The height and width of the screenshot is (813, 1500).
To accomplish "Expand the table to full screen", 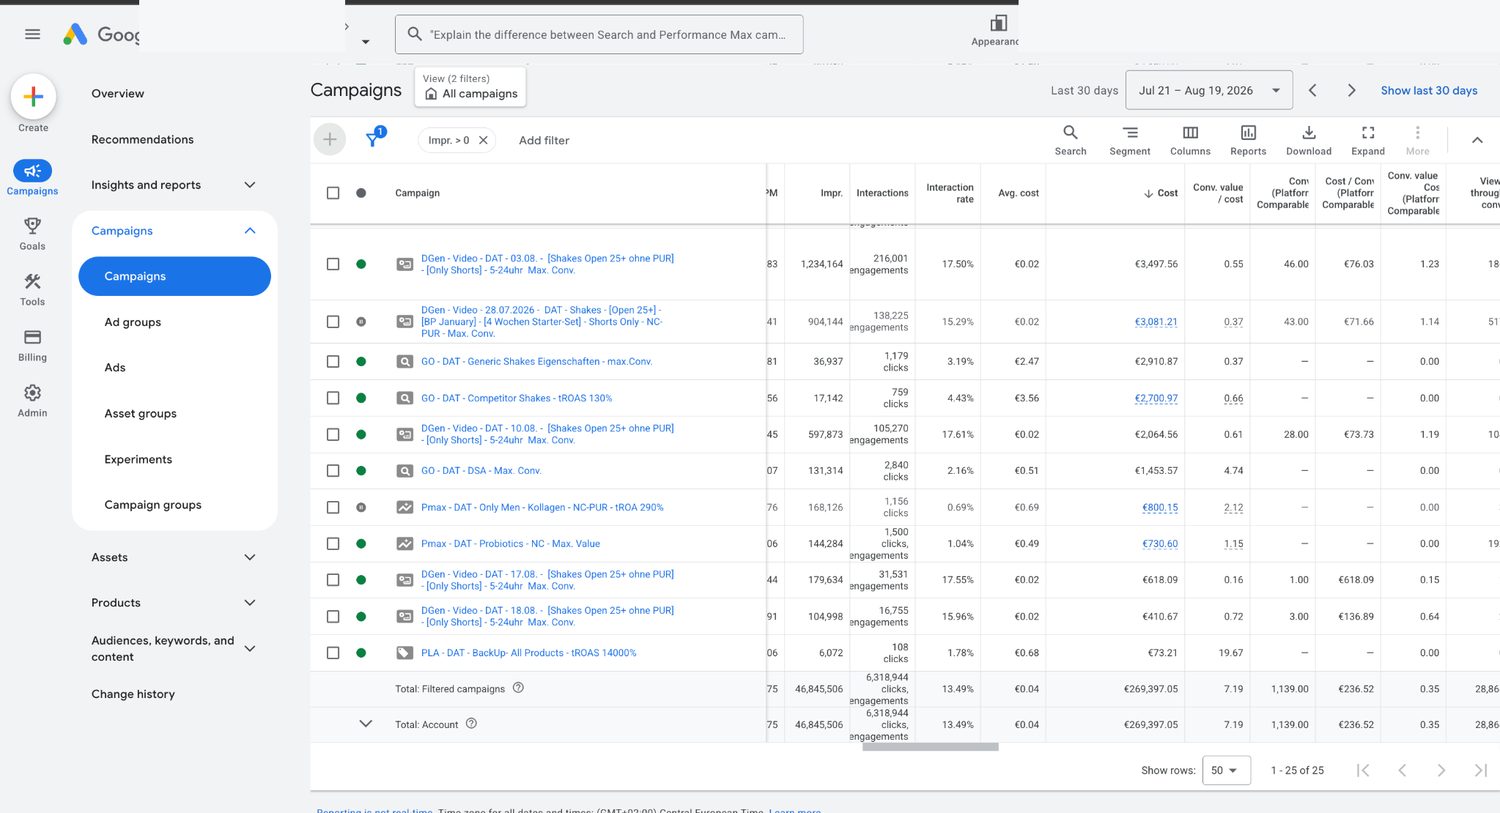I will click(1368, 139).
